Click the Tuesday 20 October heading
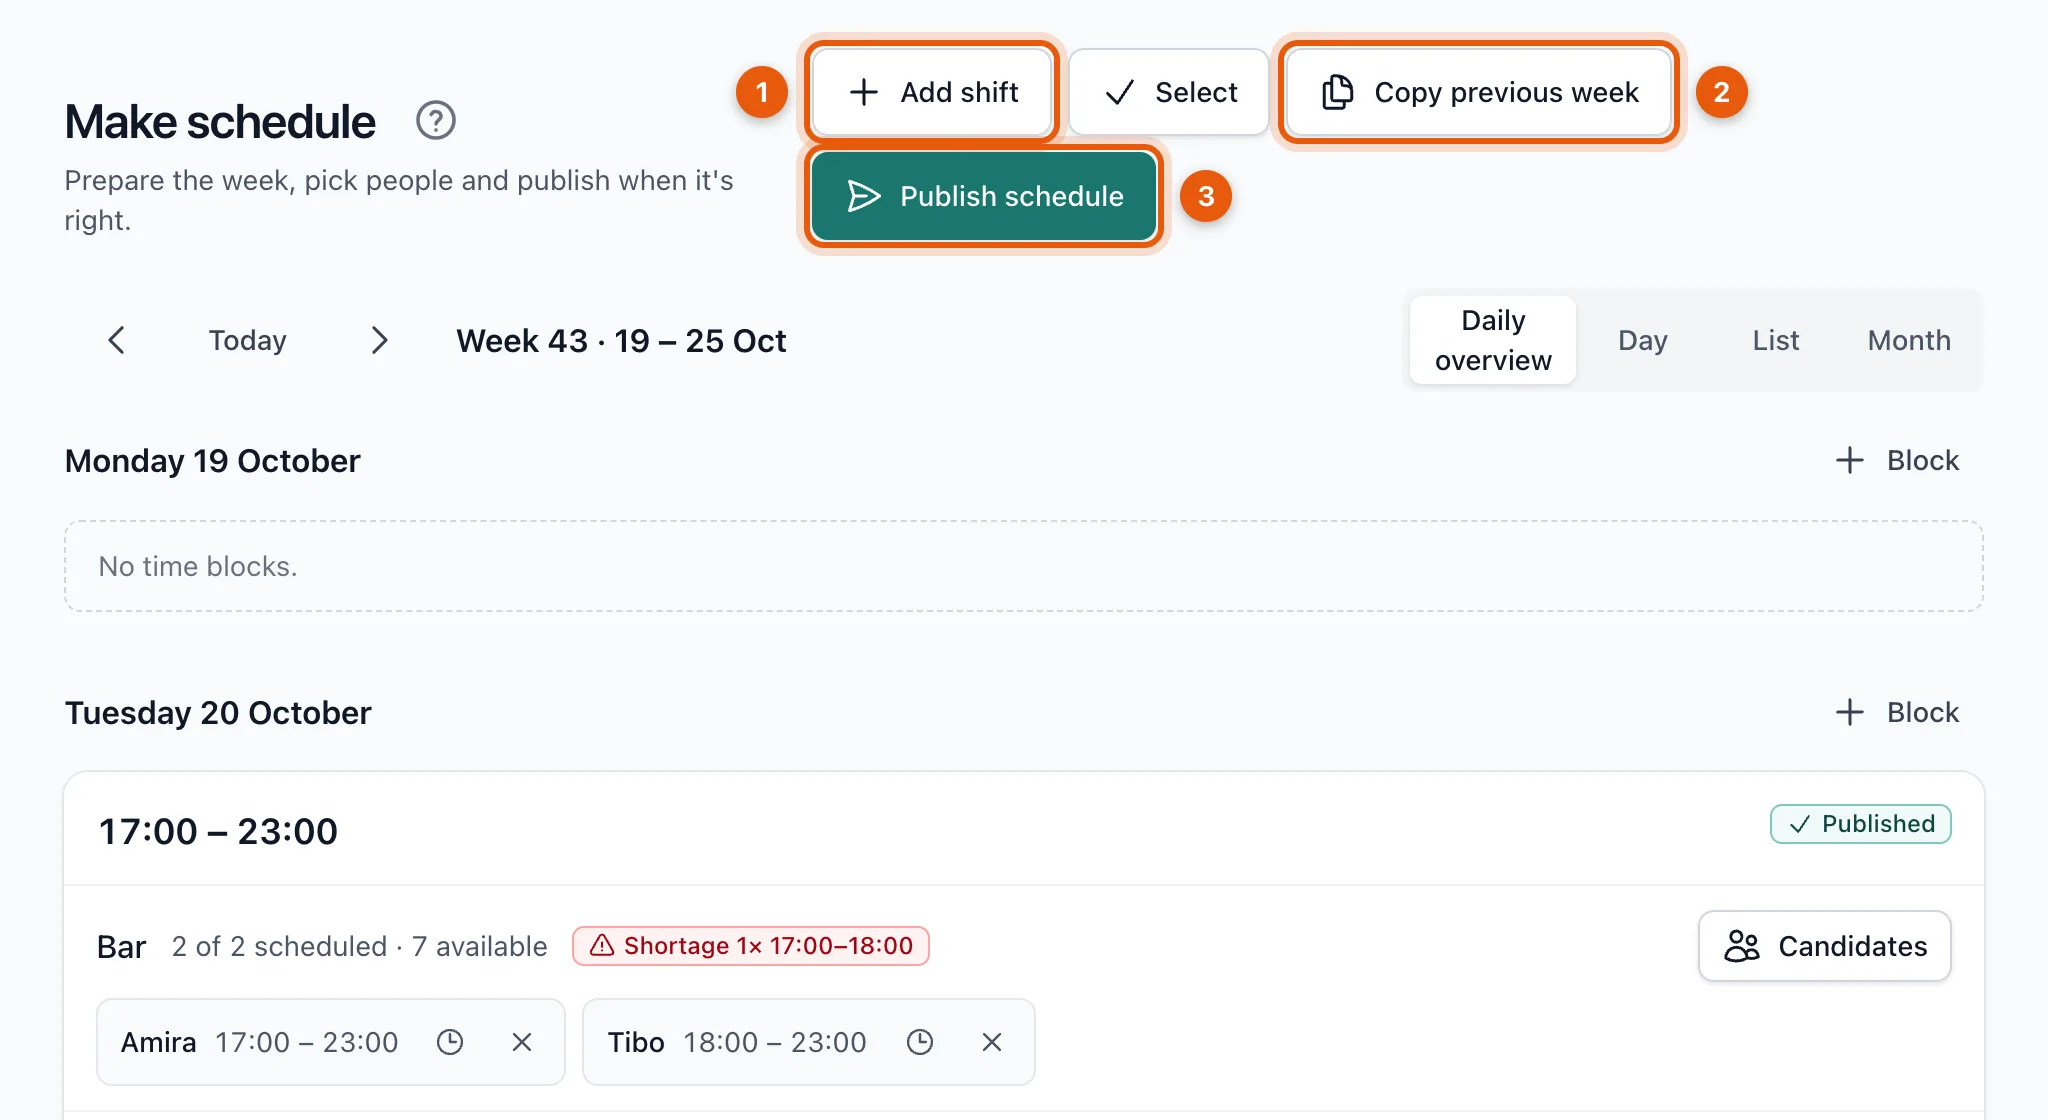 coord(218,713)
